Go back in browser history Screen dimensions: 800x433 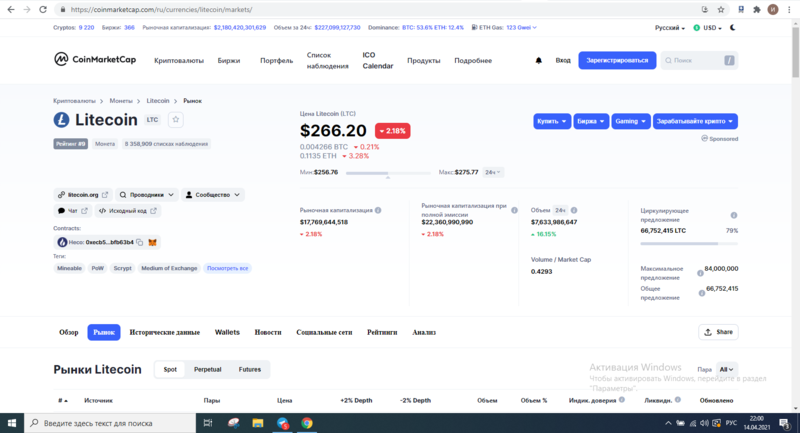click(x=11, y=9)
